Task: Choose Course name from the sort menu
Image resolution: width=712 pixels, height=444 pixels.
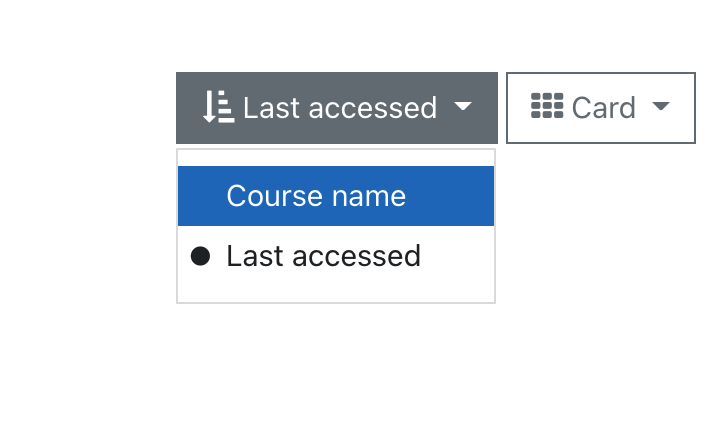Action: click(336, 196)
